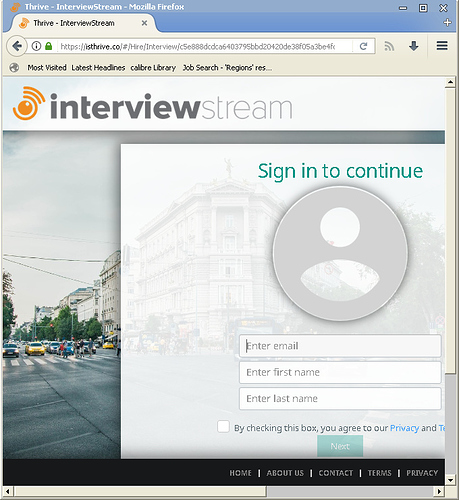Open the Firefox hamburger menu
459x500 pixels.
pyautogui.click(x=442, y=46)
